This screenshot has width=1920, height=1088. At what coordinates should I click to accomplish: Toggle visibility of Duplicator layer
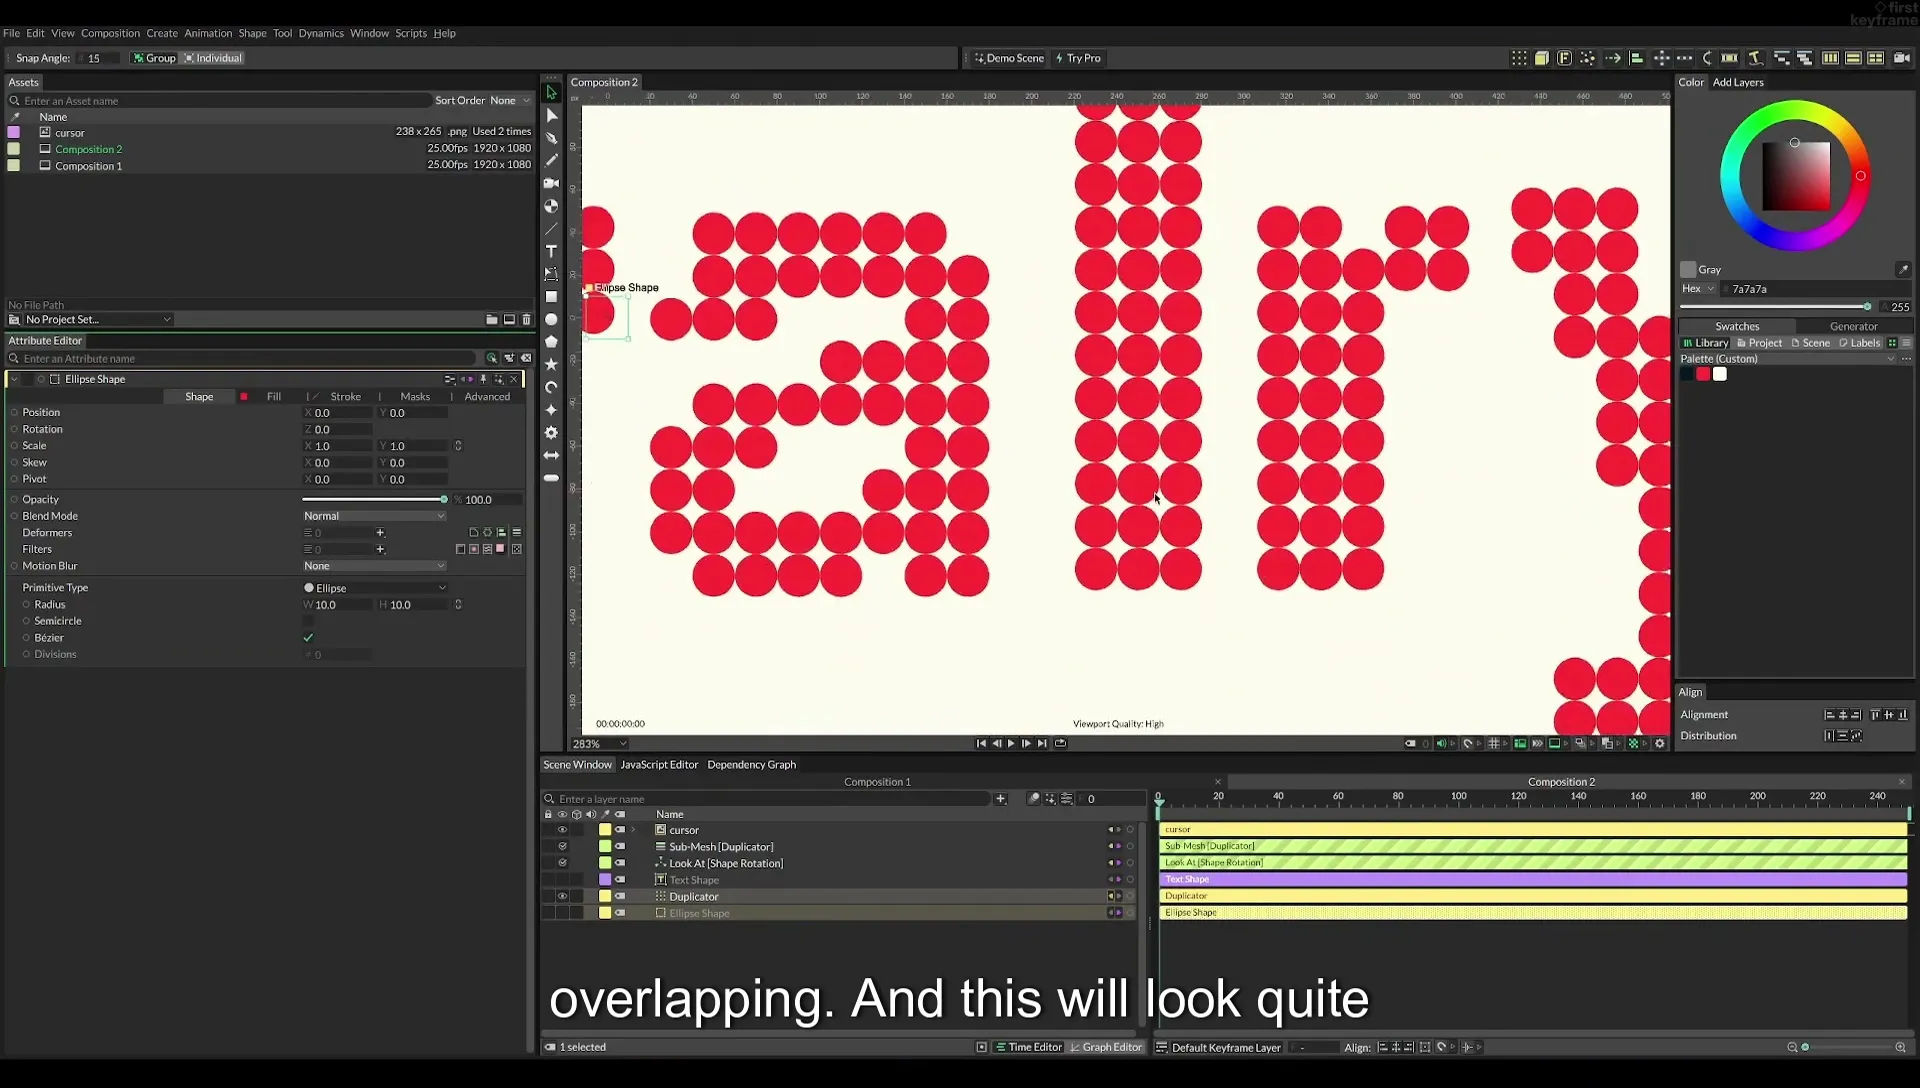point(562,897)
